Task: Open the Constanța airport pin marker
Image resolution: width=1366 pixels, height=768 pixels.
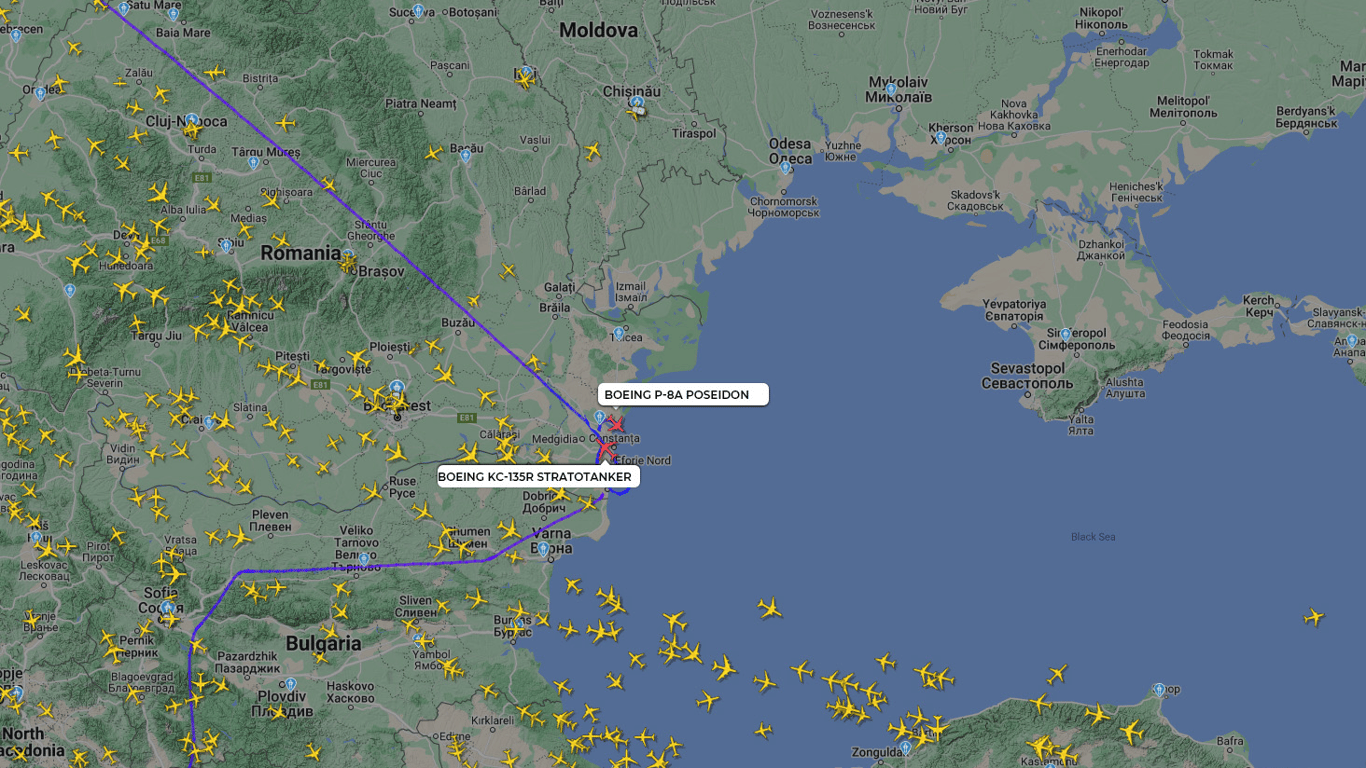Action: tap(599, 416)
